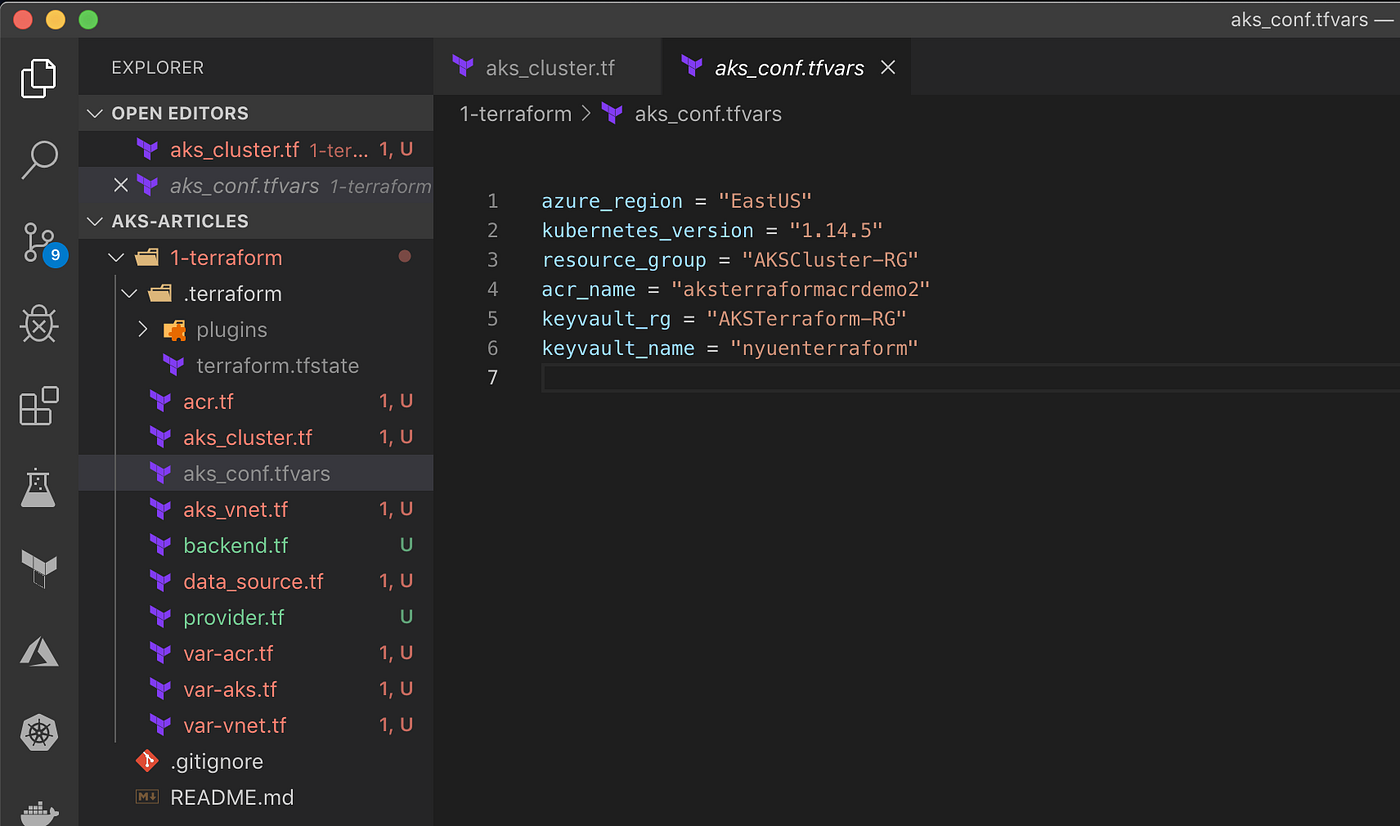This screenshot has width=1400, height=826.
Task: Click the 1-terraform folder icon
Action: (x=147, y=257)
